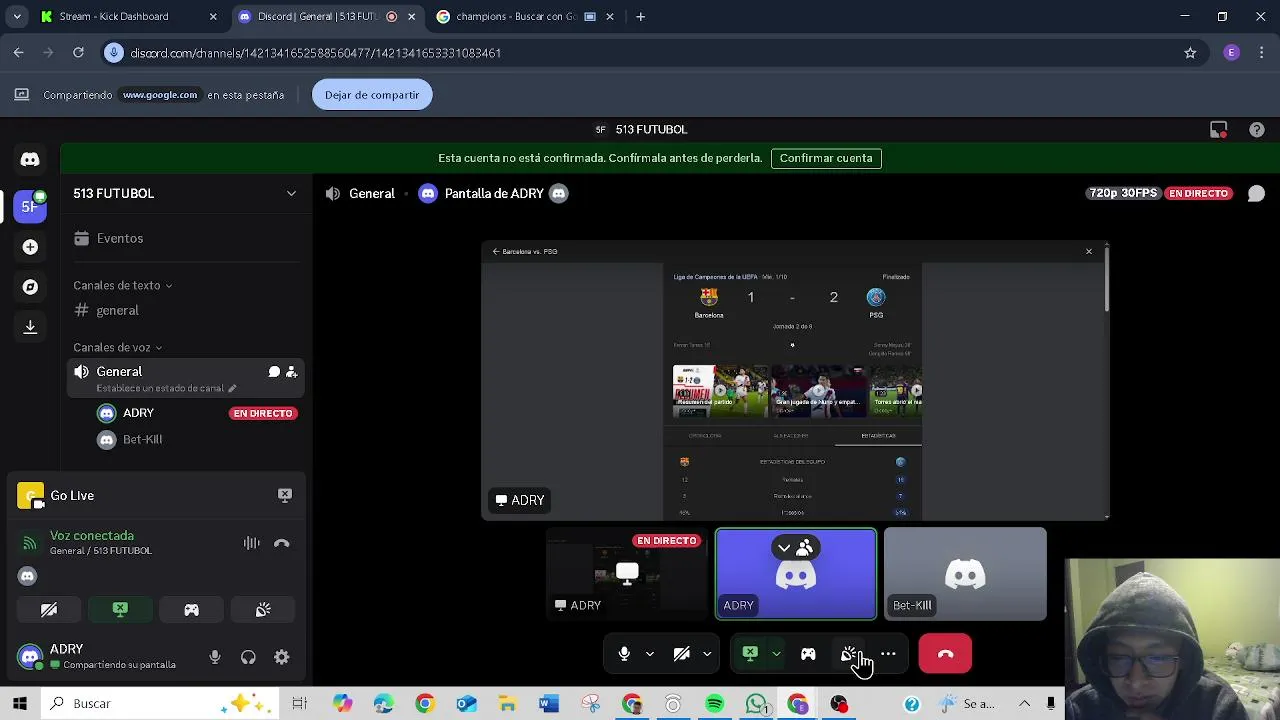Click green connection signal icon
Viewport: 1280px width, 720px height.
[x=30, y=543]
